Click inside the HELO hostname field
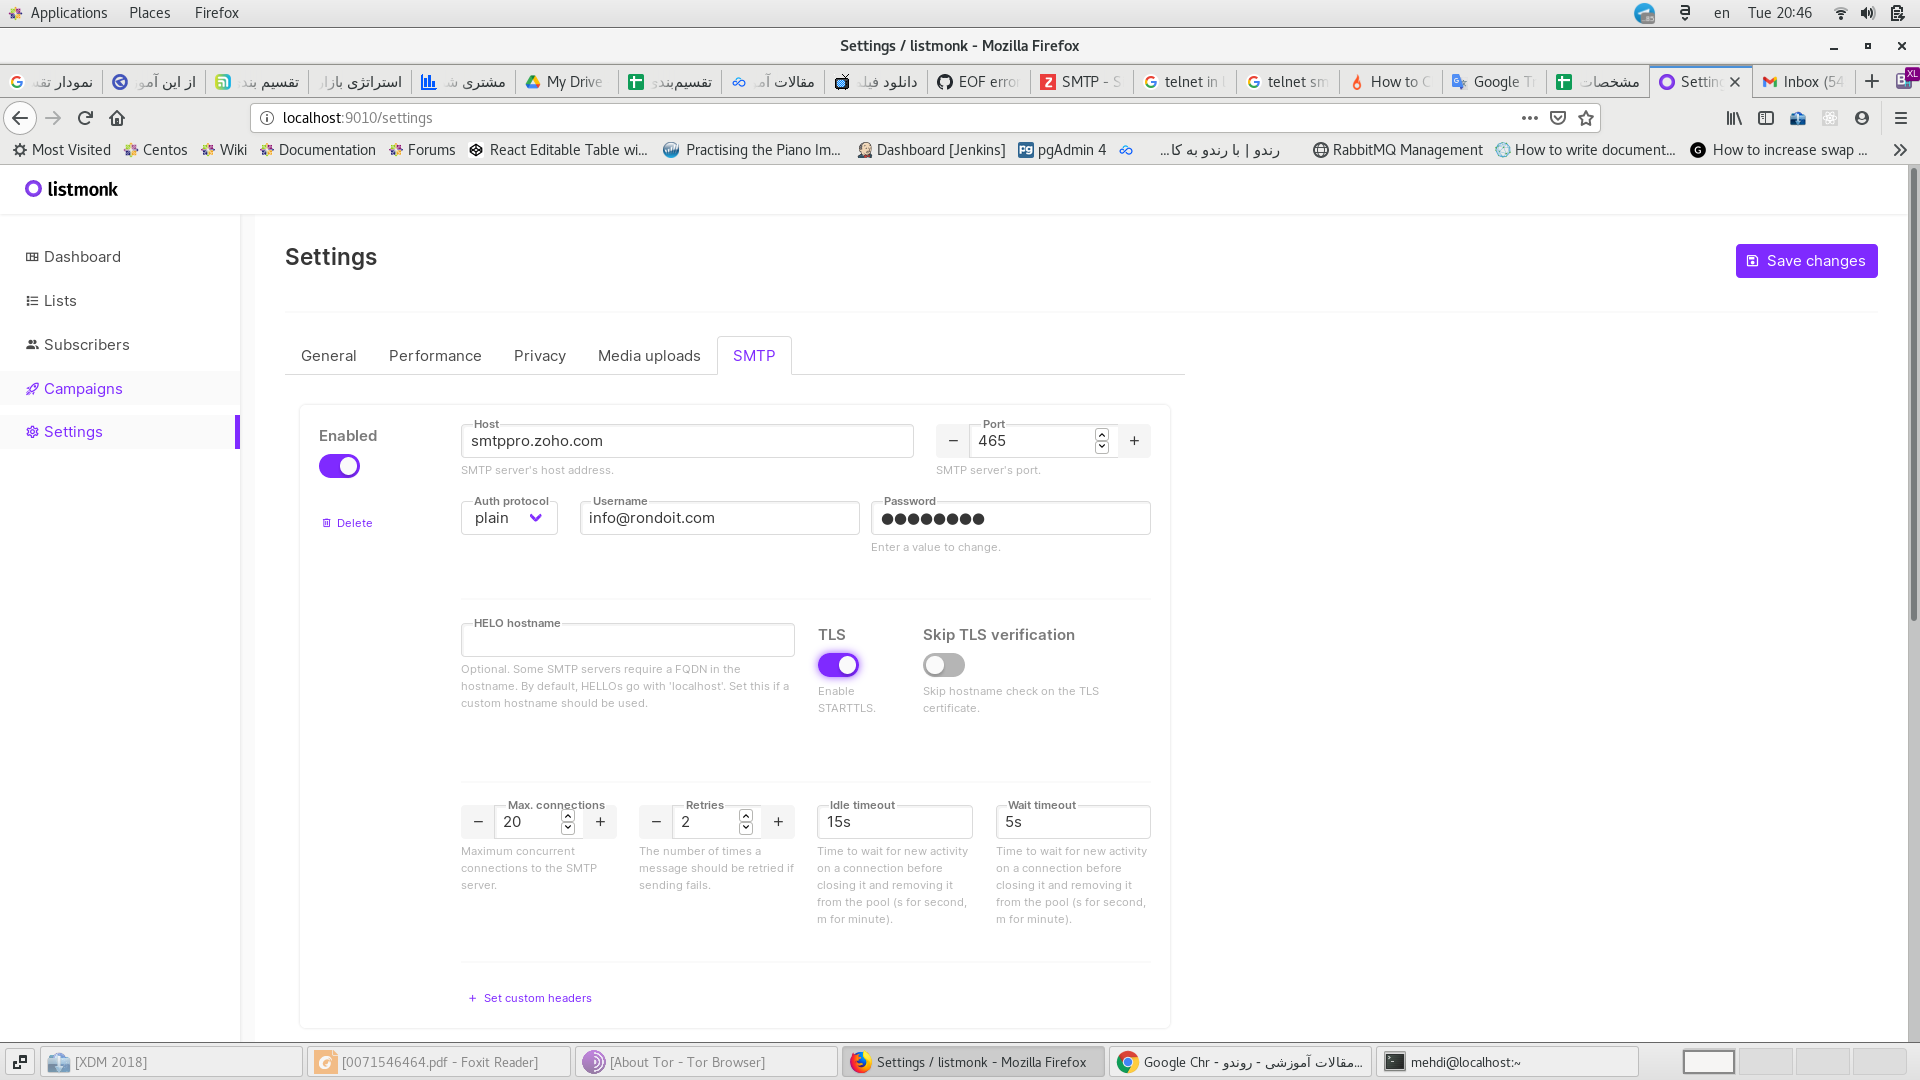The height and width of the screenshot is (1080, 1920). pyautogui.click(x=628, y=640)
